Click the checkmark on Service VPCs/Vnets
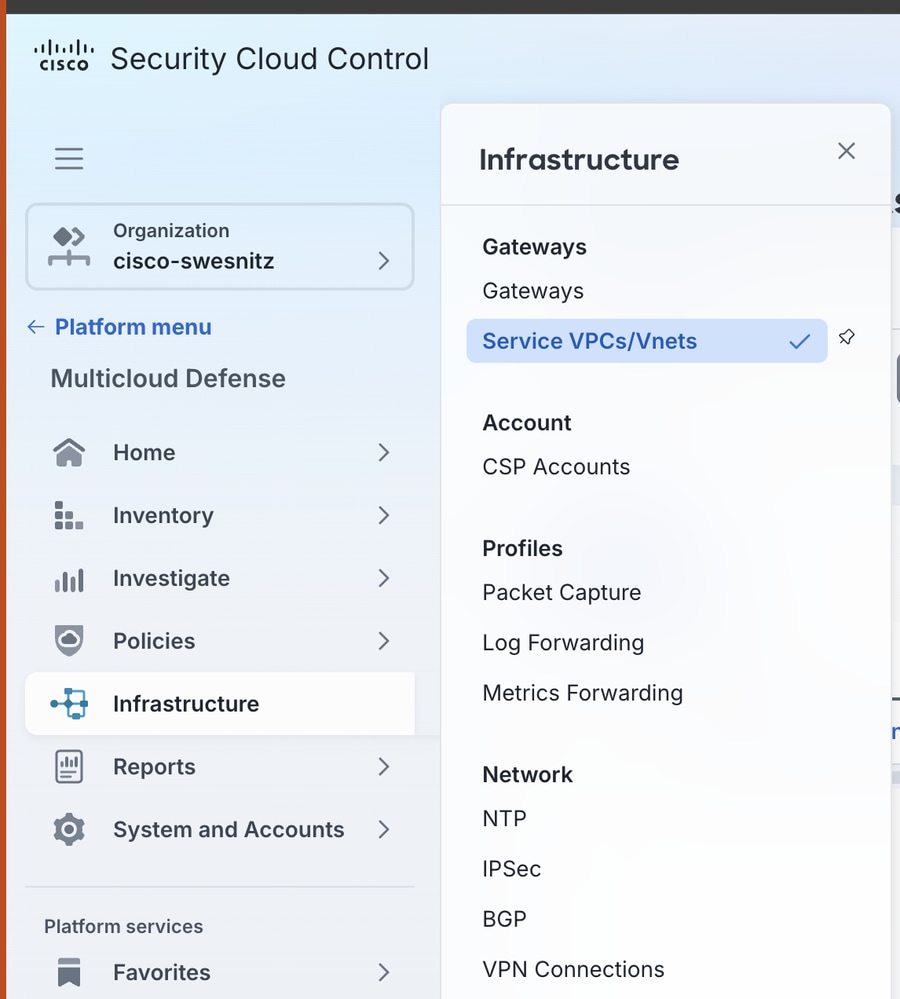 pyautogui.click(x=800, y=341)
